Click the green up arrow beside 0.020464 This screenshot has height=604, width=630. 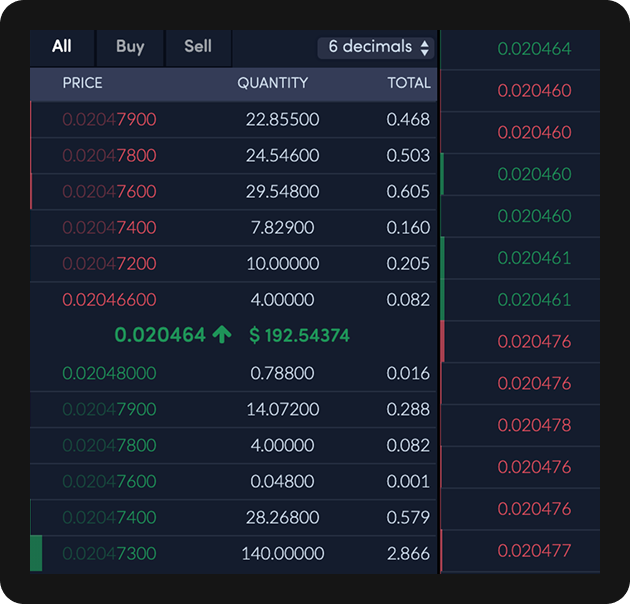221,335
